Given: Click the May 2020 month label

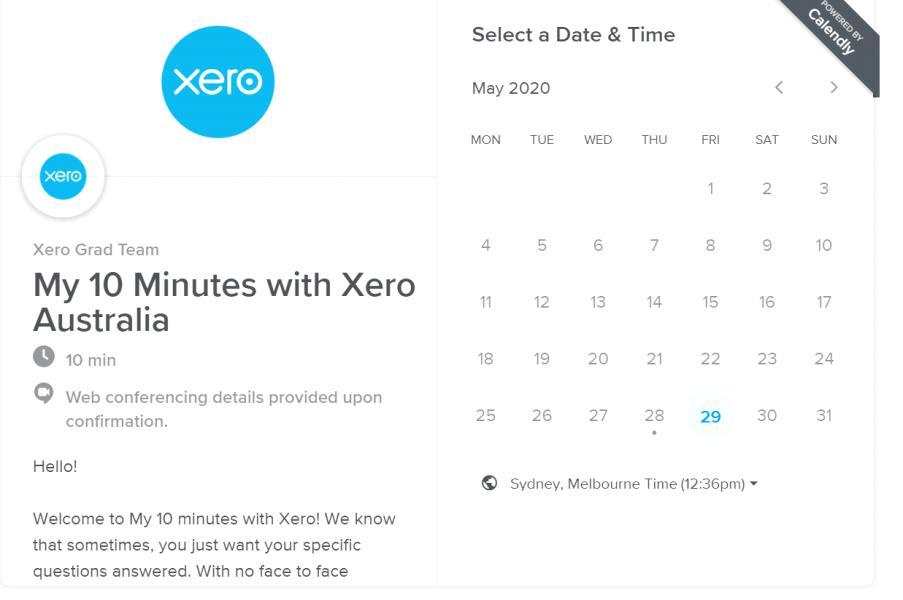Looking at the screenshot, I should tap(511, 88).
